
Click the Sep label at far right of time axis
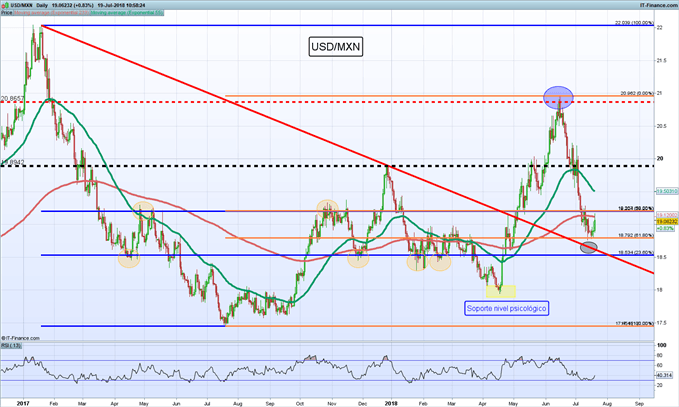639,404
